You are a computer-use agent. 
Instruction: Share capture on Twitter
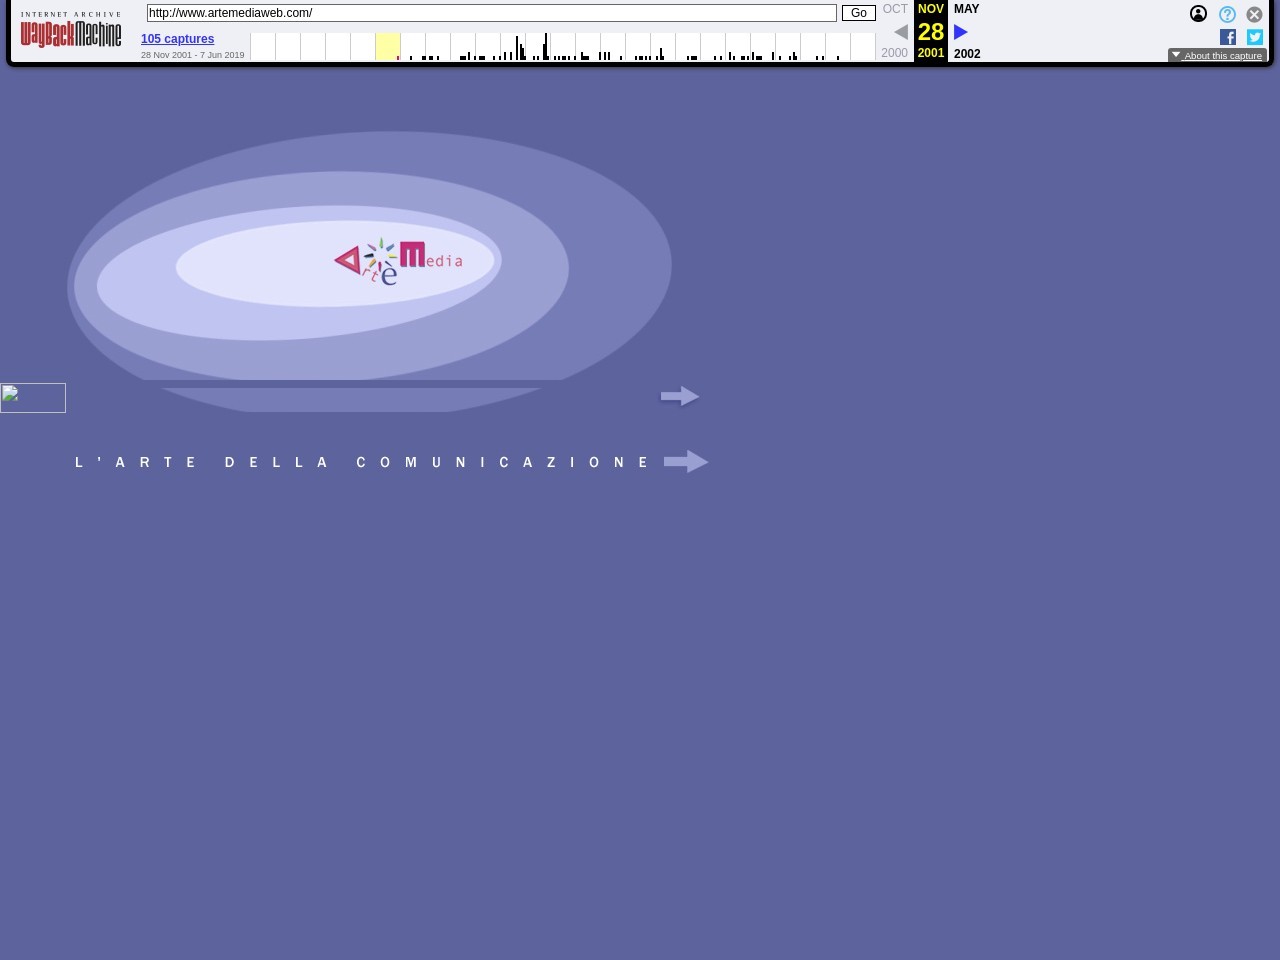(1255, 37)
